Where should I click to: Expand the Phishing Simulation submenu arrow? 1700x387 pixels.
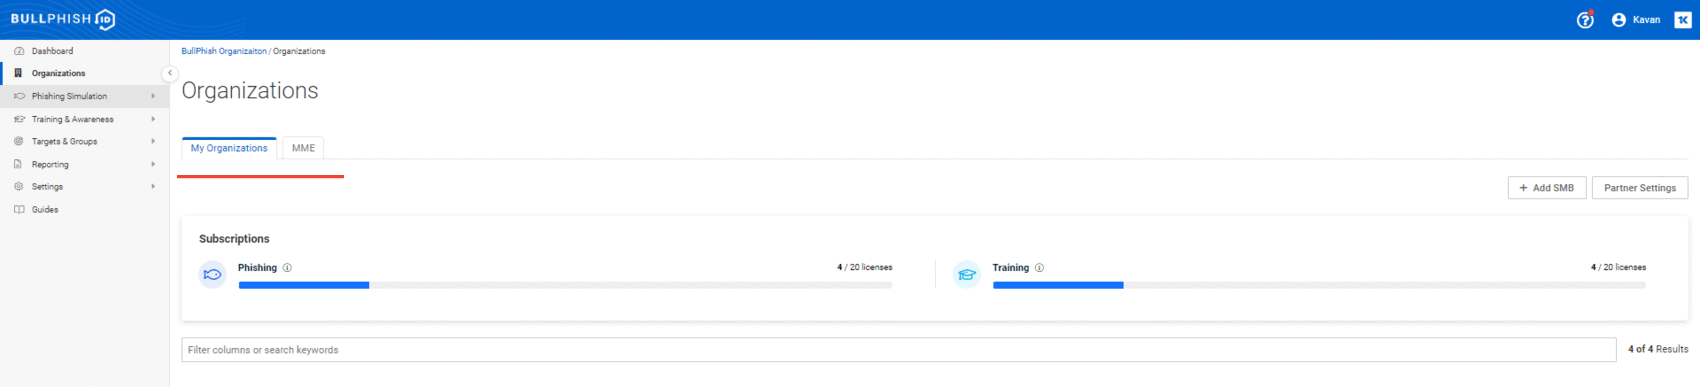point(153,96)
